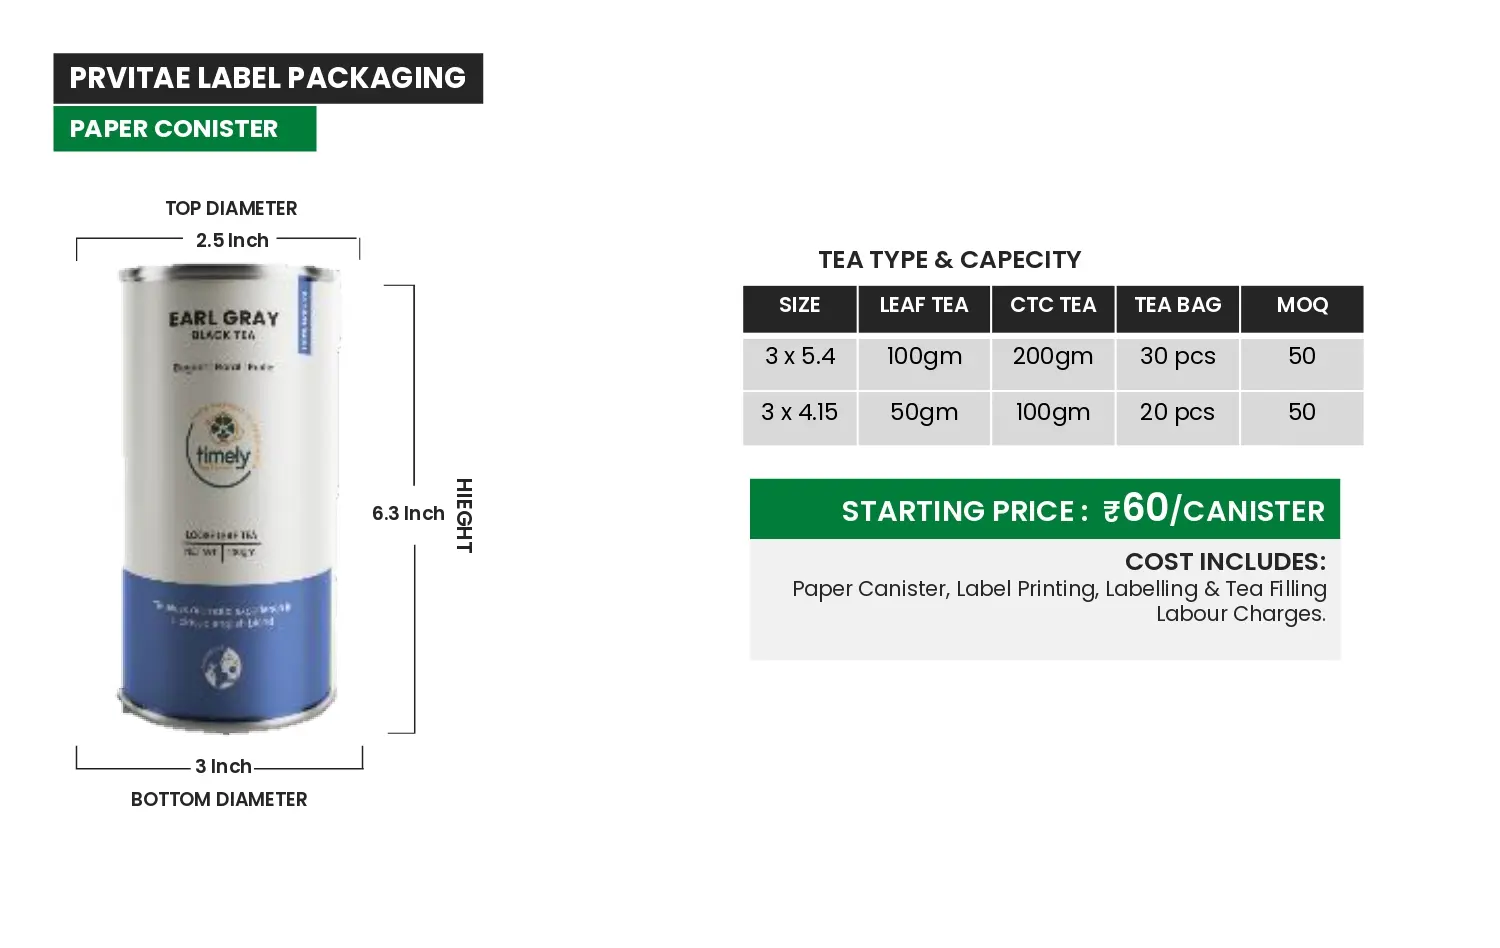The width and height of the screenshot is (1500, 948).
Task: Select the 3 x 5.4 size cell
Action: pos(799,364)
